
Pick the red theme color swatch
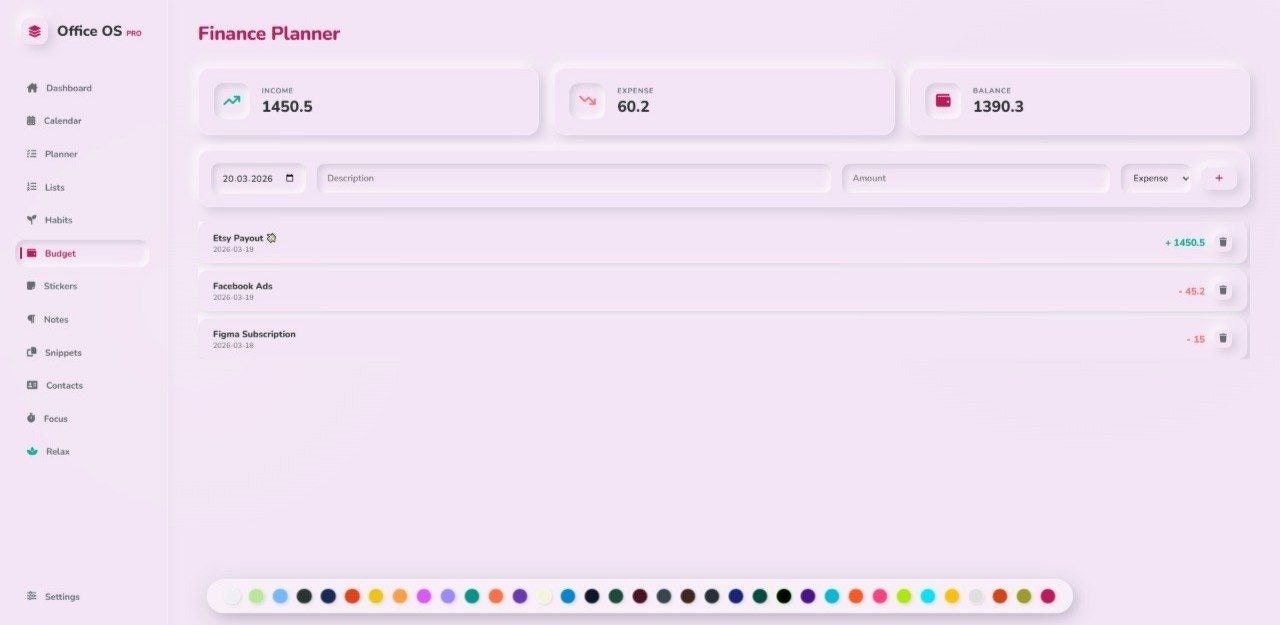[352, 595]
